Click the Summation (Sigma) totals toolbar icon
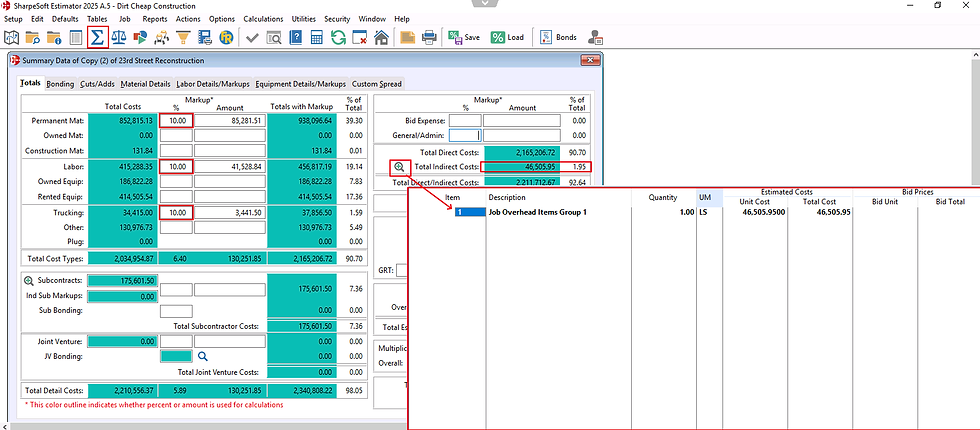 point(98,38)
